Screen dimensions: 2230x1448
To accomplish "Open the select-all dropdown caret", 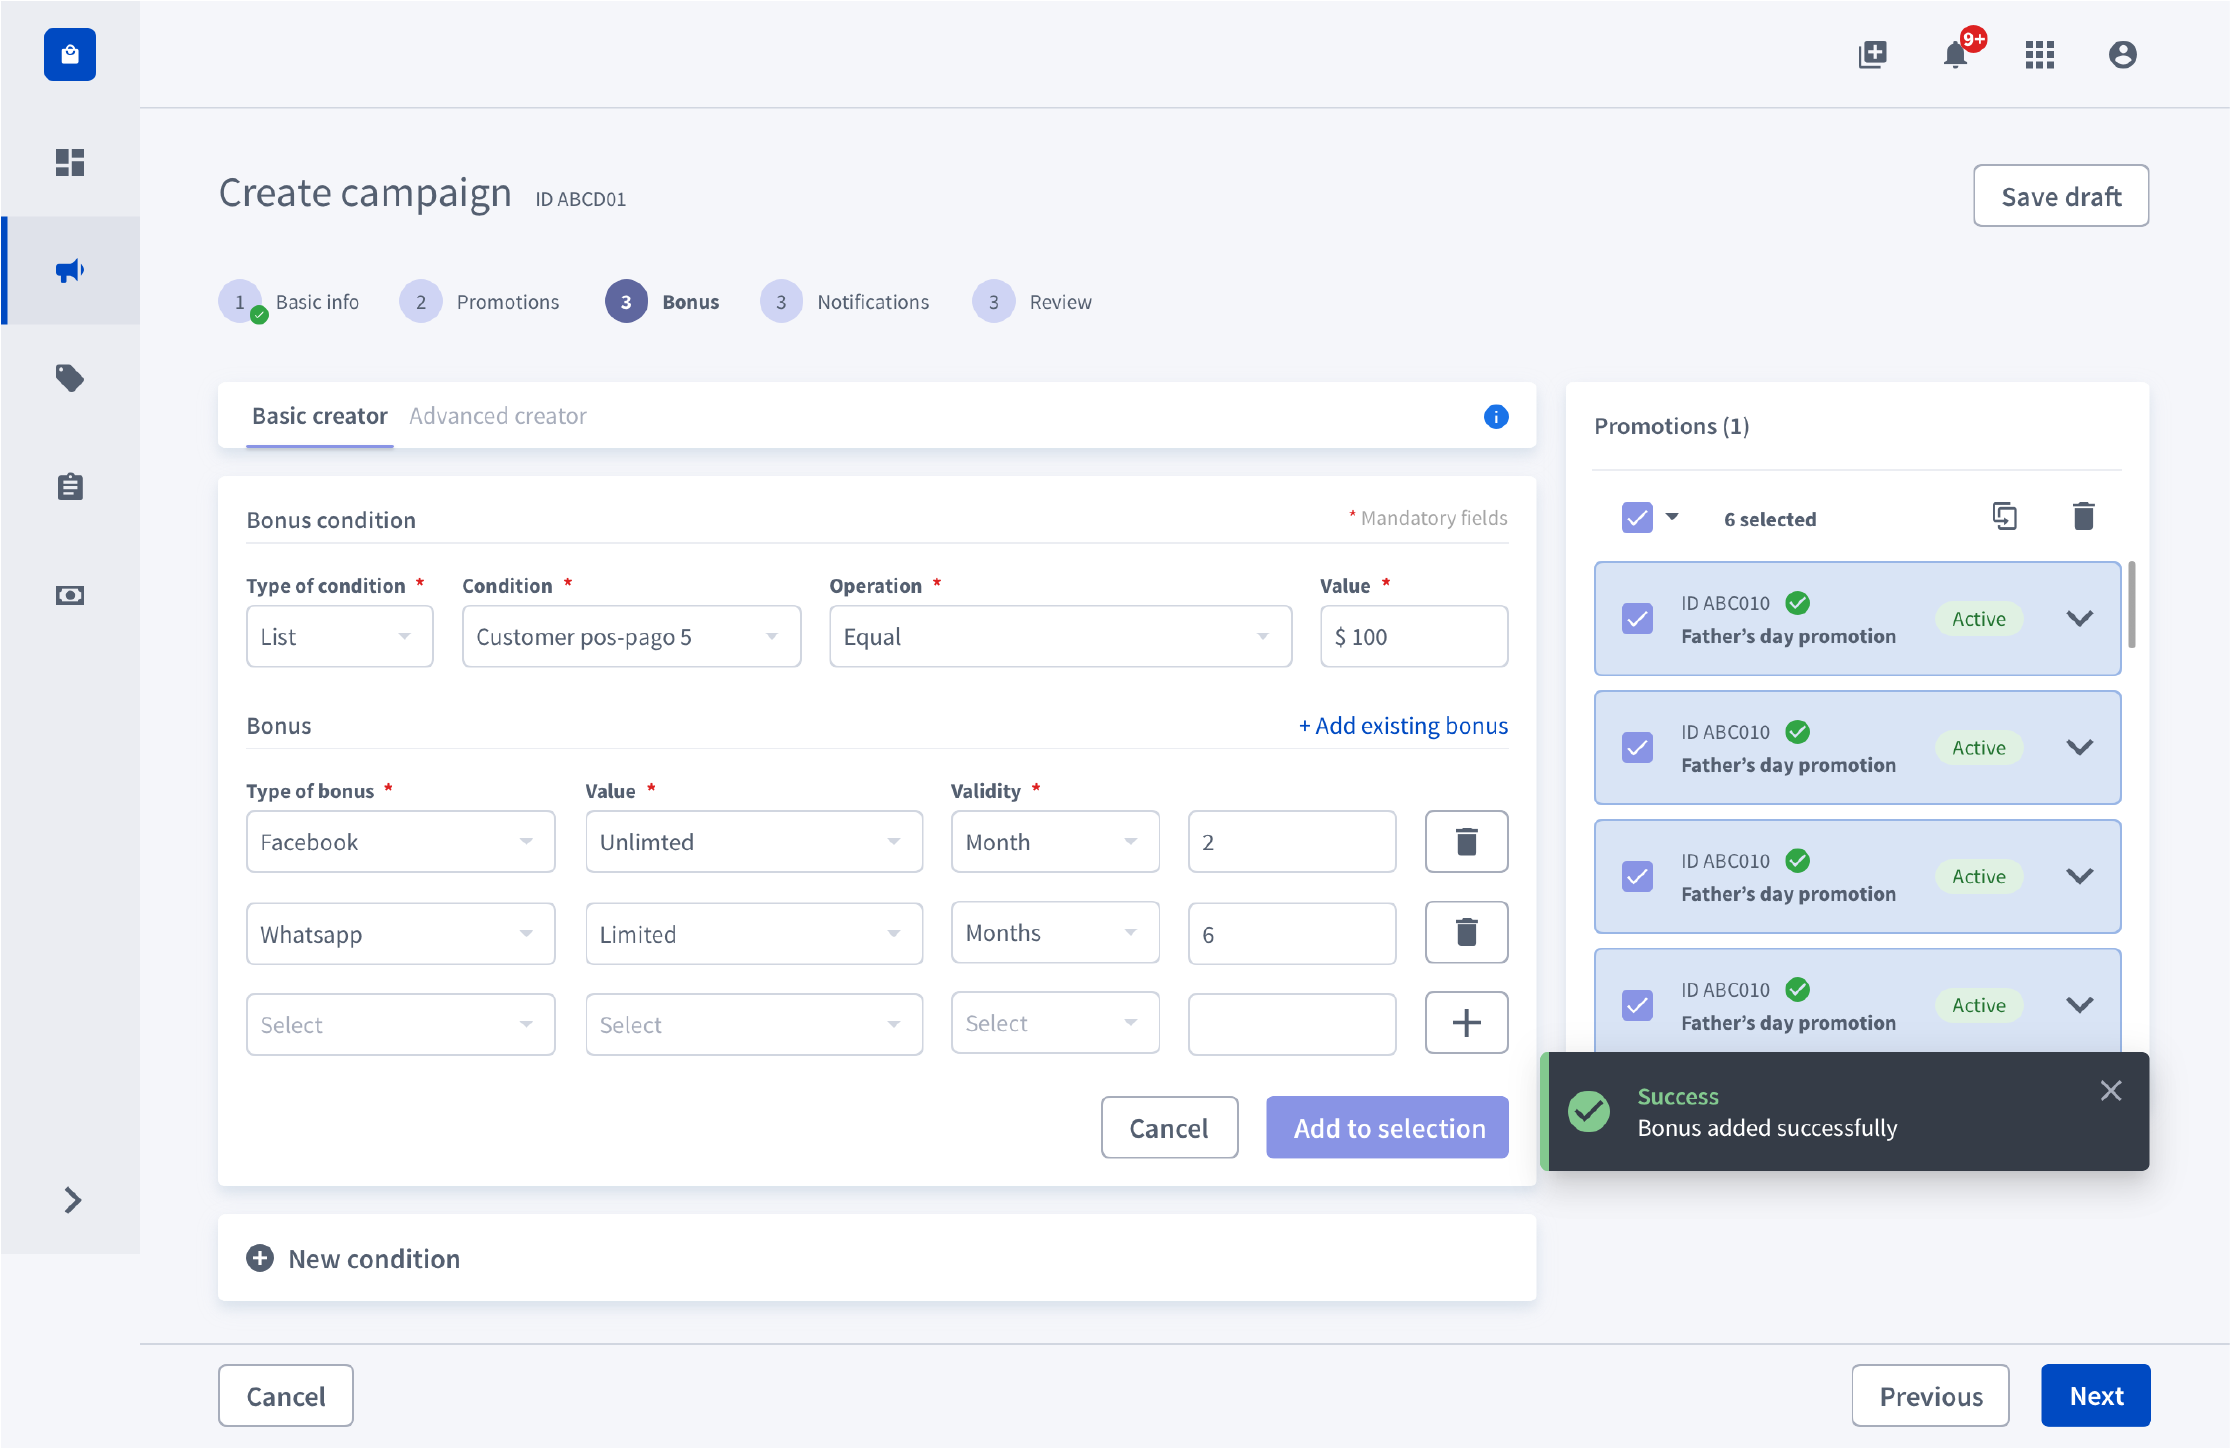I will 1672,517.
